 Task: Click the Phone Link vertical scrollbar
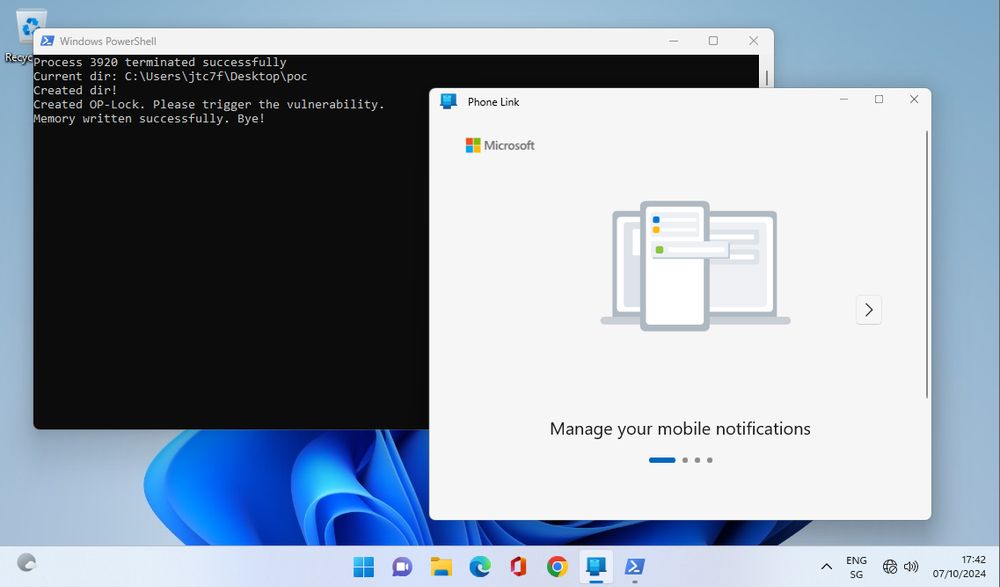(927, 265)
